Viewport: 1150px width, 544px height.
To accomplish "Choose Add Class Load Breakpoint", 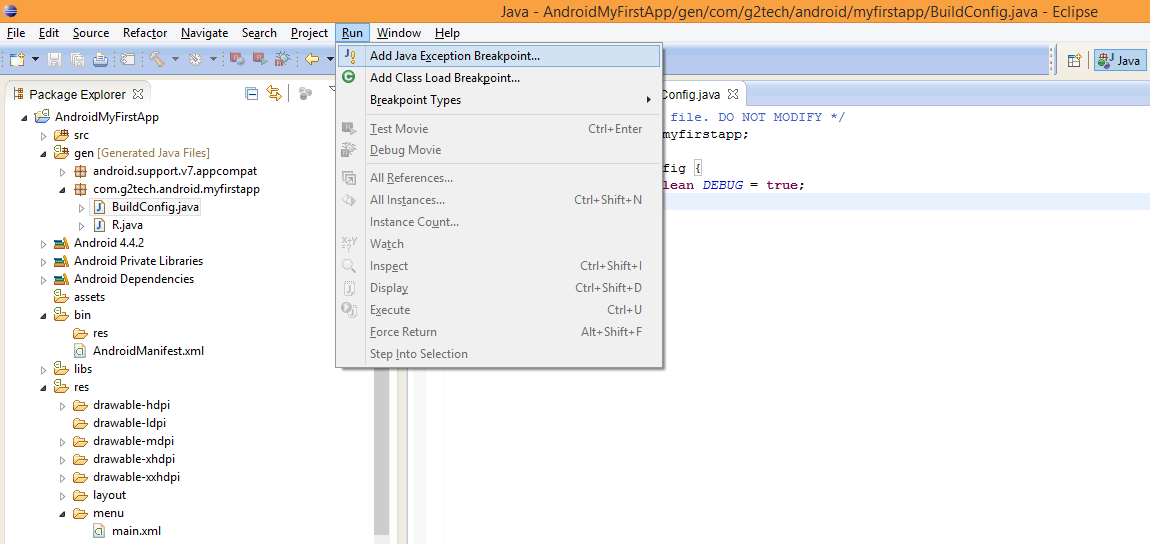I will (x=499, y=78).
